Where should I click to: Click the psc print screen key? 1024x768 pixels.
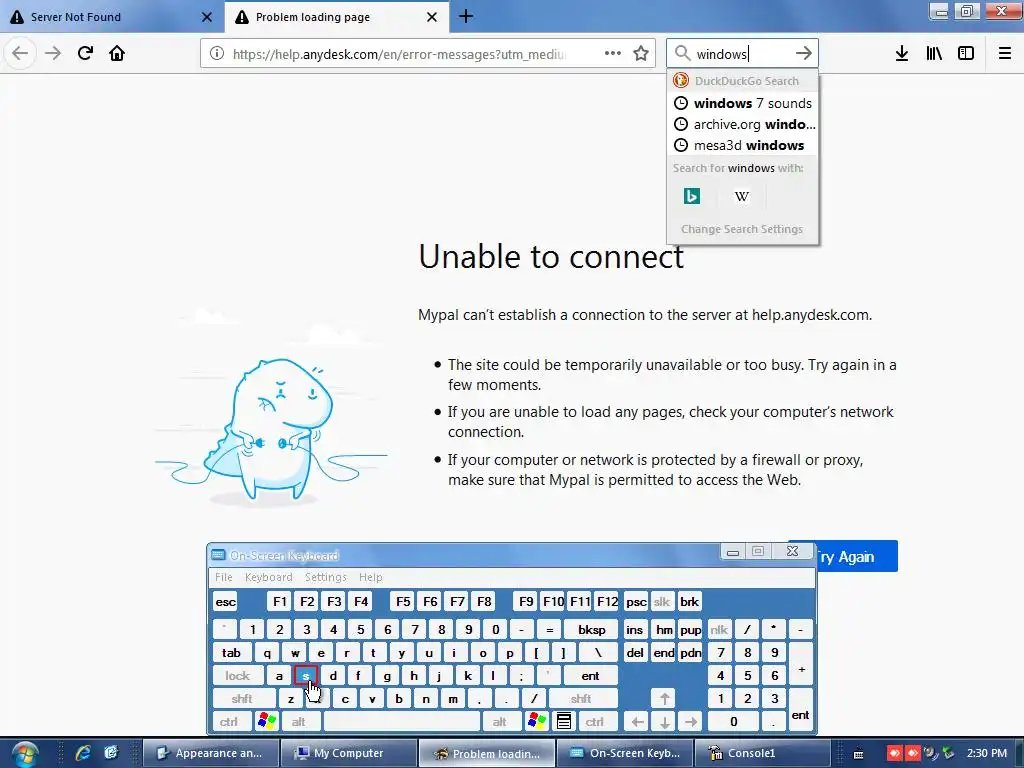point(636,601)
